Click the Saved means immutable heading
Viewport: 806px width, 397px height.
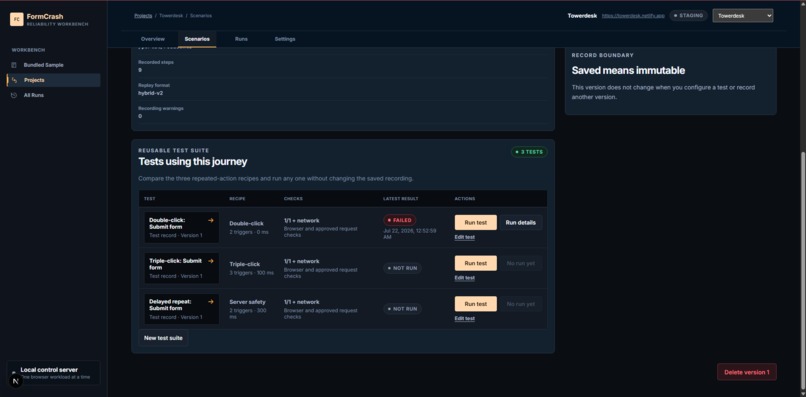click(628, 70)
